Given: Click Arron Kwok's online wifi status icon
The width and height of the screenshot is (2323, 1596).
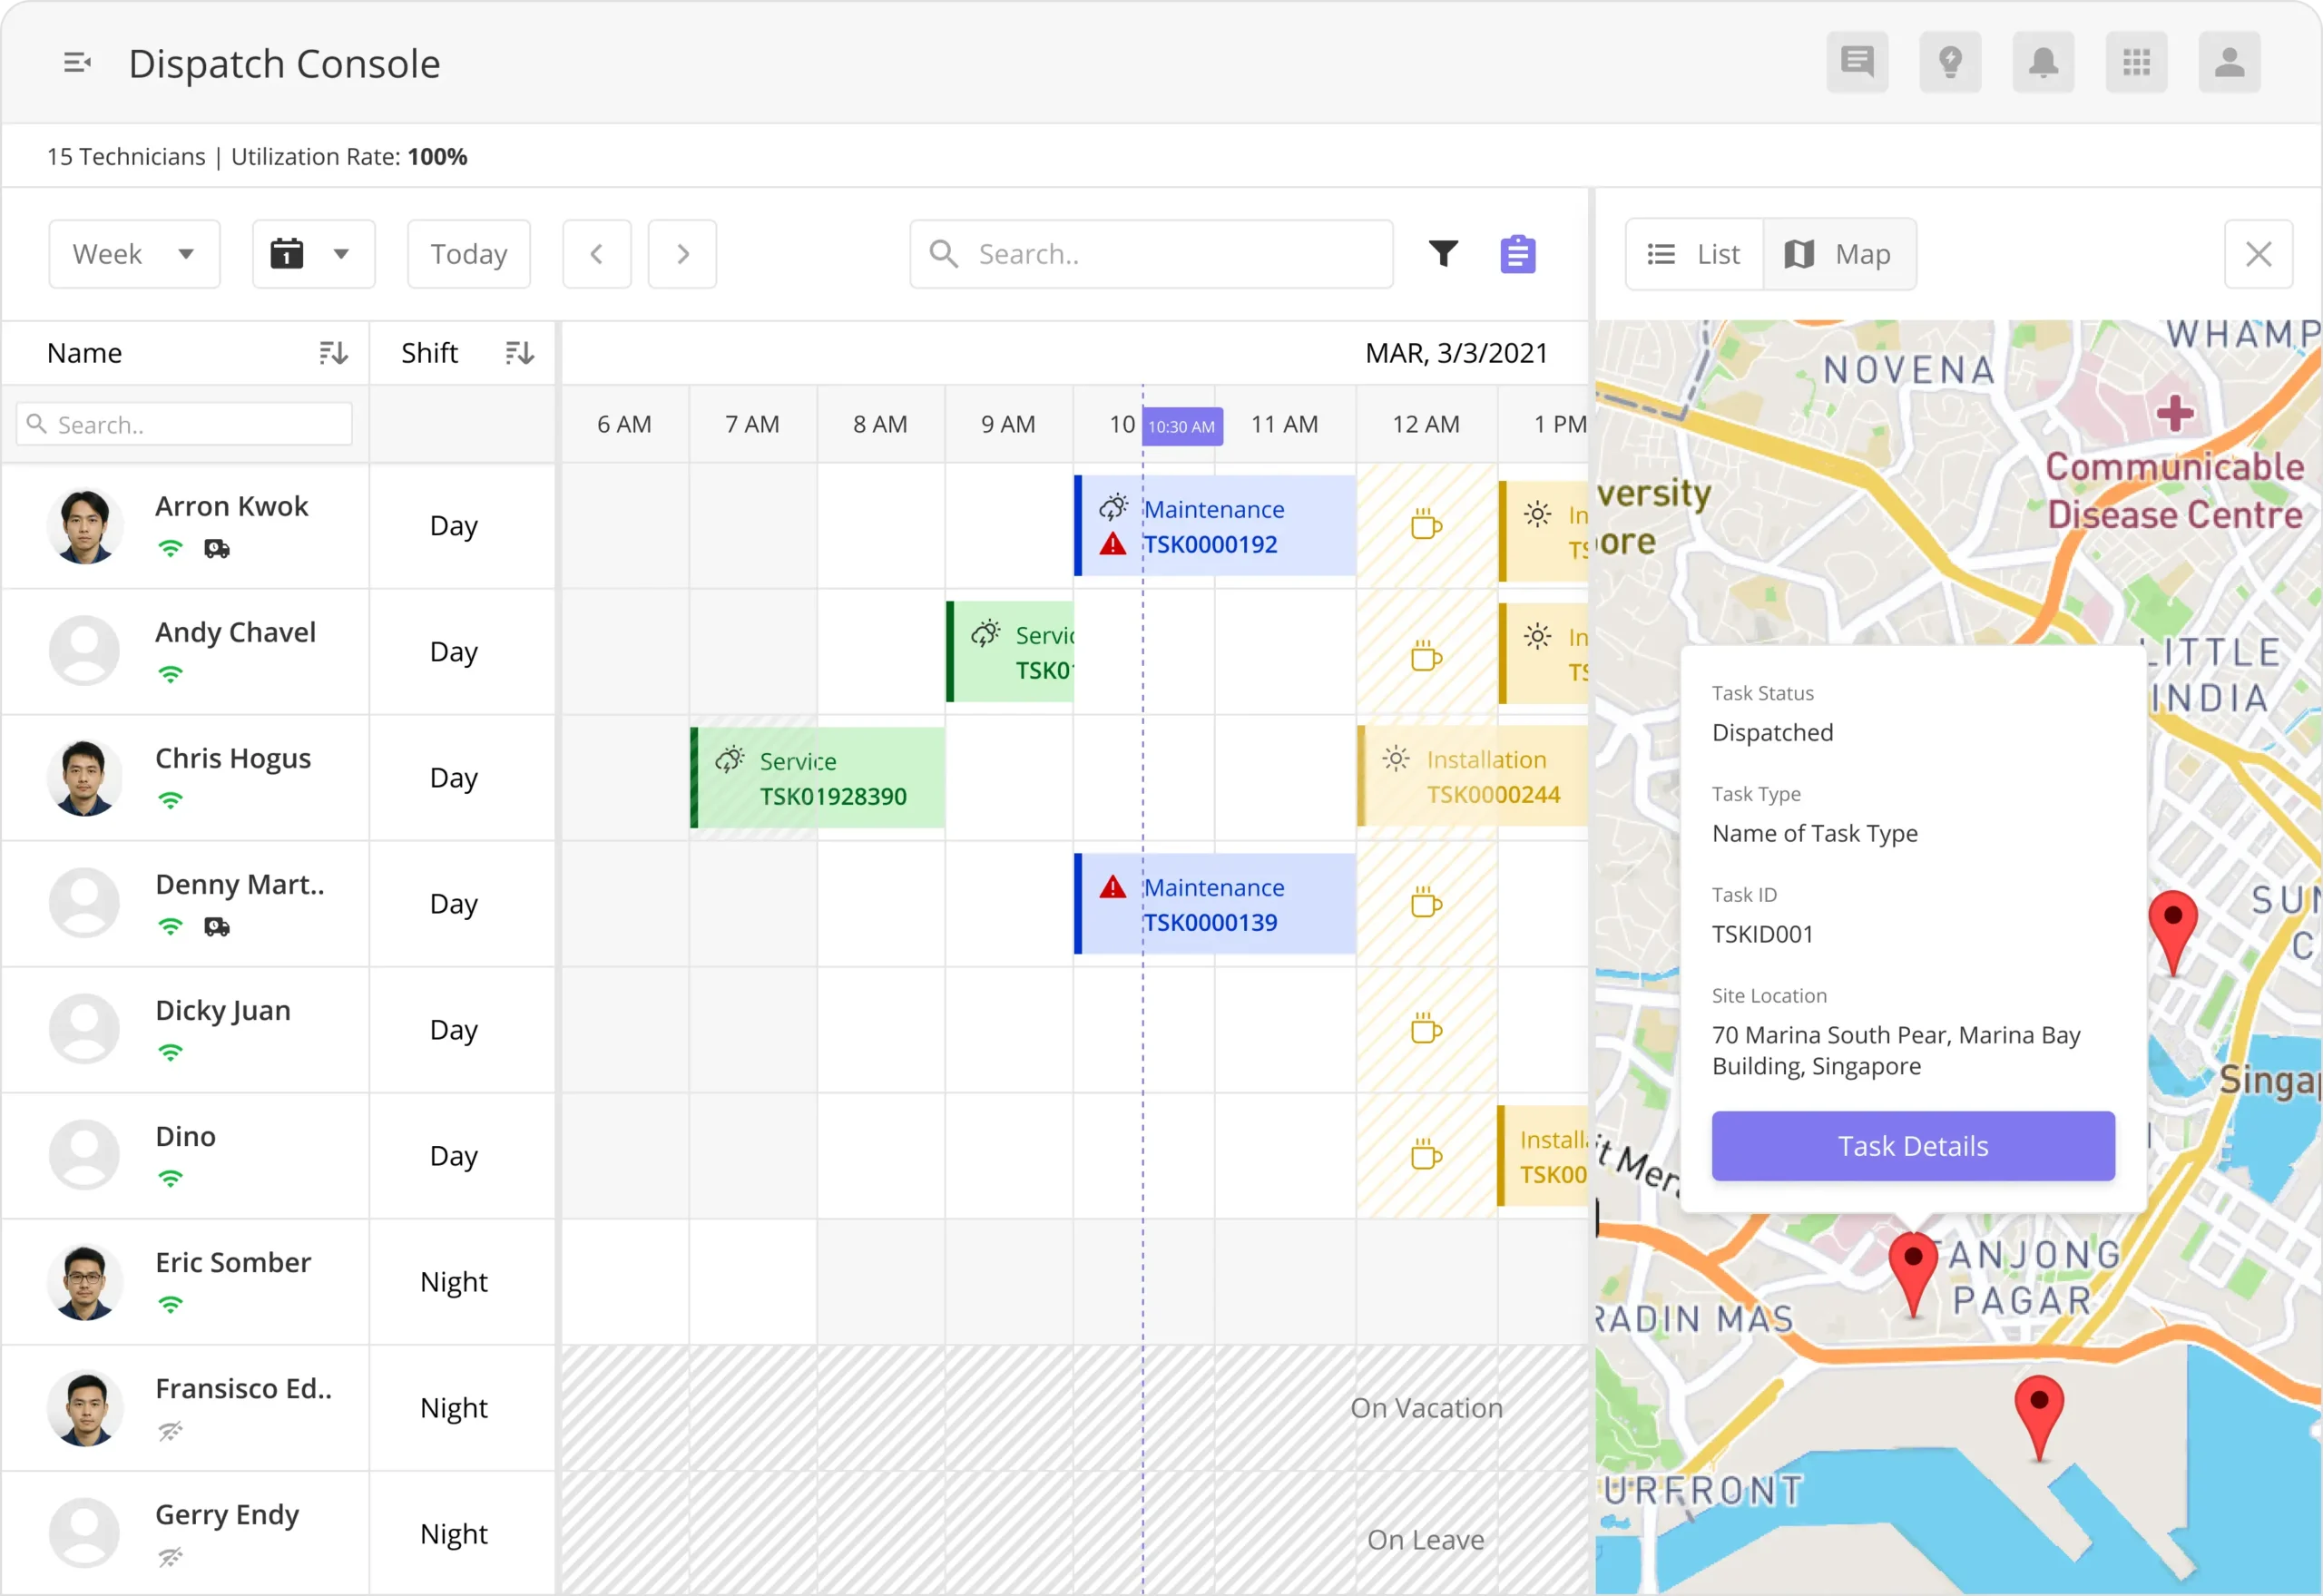Looking at the screenshot, I should (171, 548).
